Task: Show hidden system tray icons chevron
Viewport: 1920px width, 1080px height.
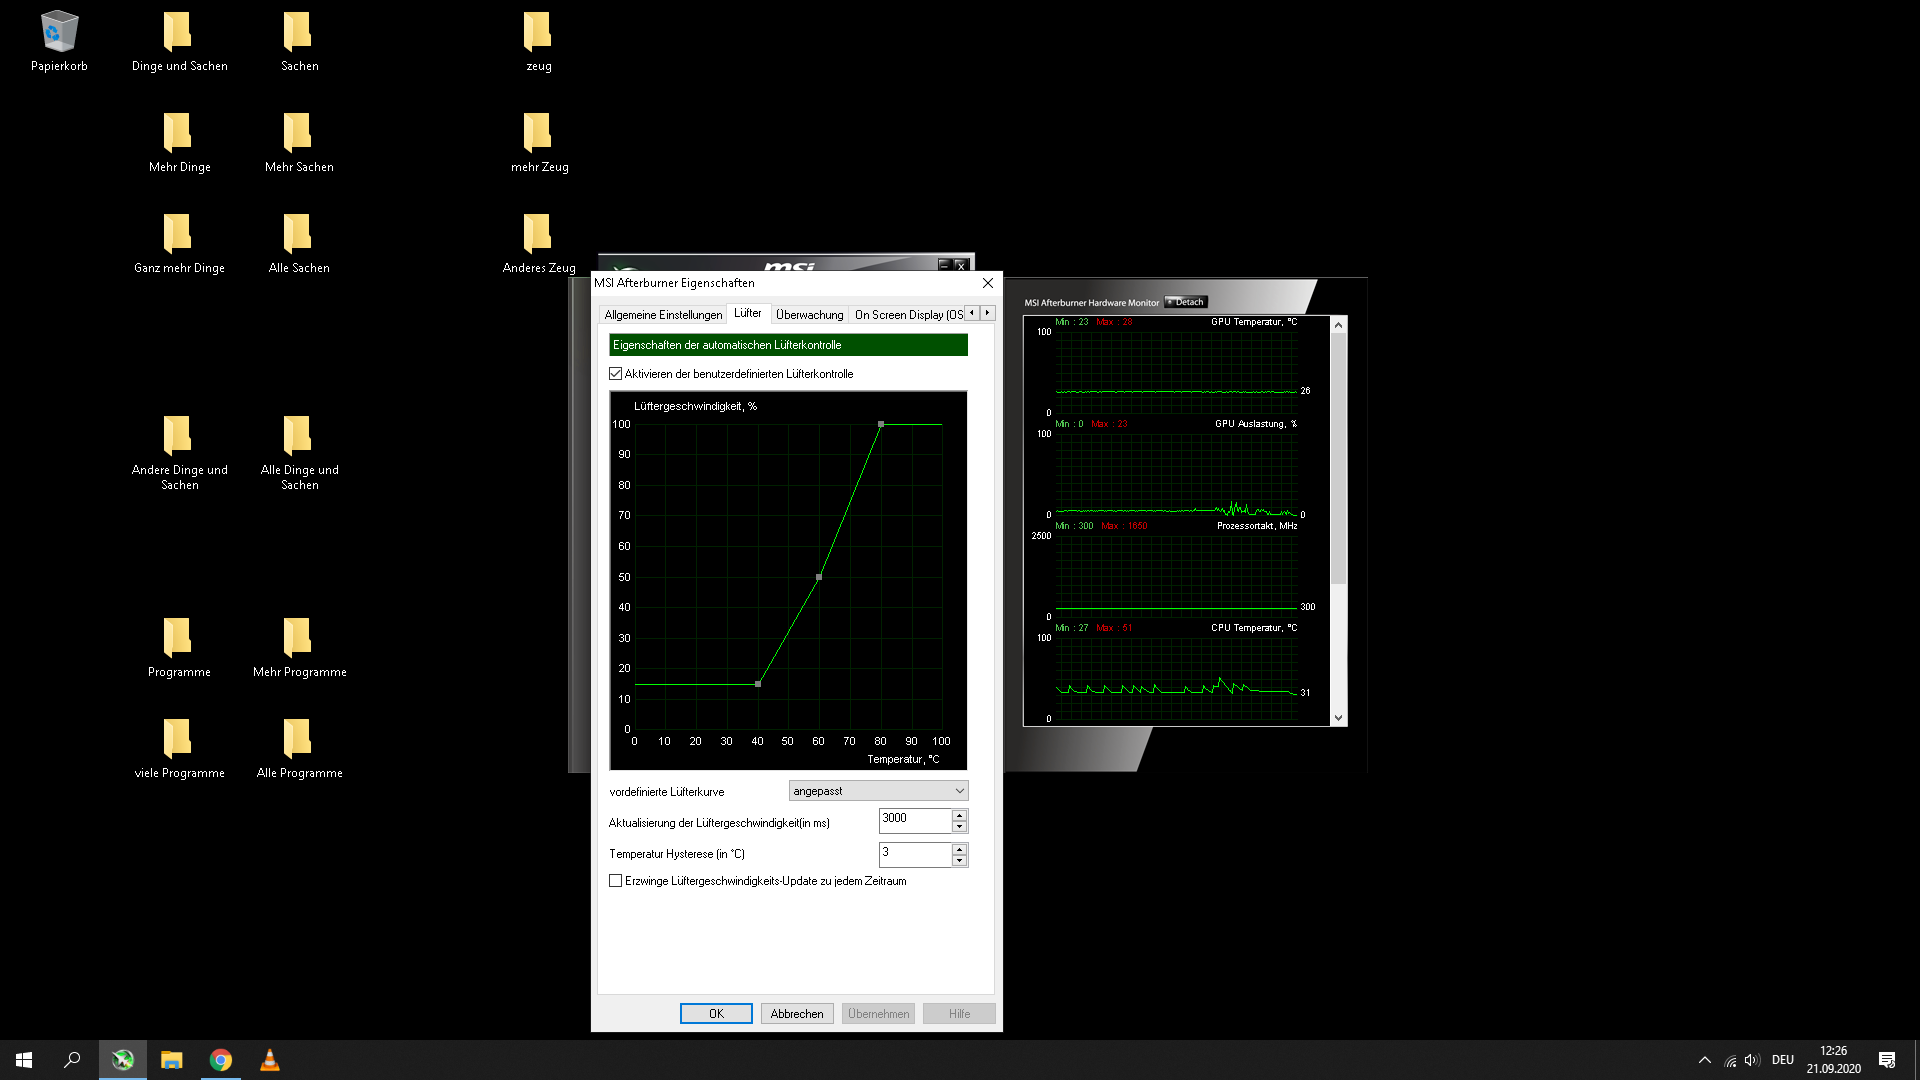Action: click(x=1705, y=1060)
